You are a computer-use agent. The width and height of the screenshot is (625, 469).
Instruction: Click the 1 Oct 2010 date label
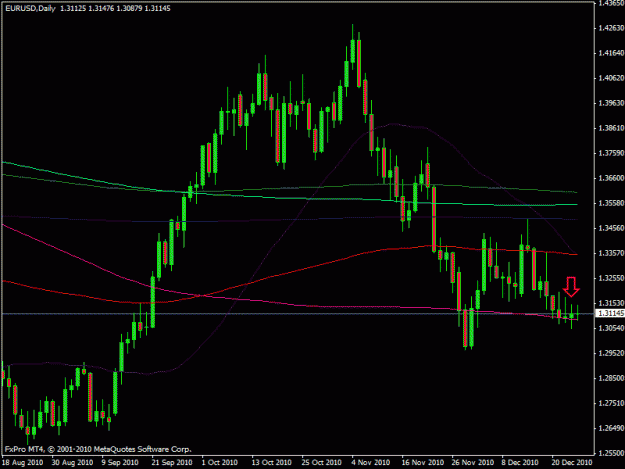pos(220,463)
